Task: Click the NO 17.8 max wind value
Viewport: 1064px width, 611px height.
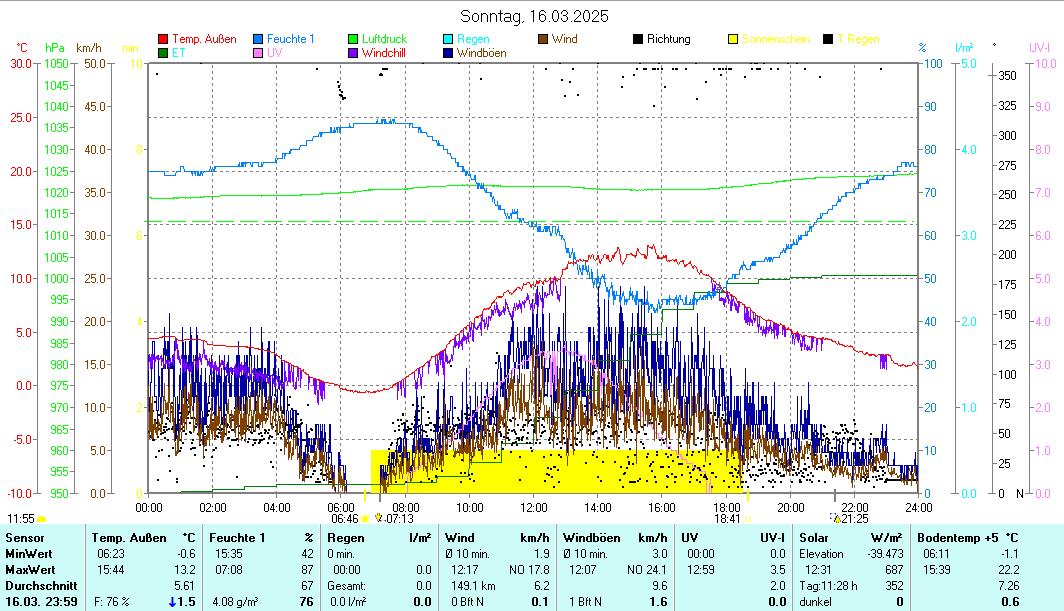Action: [529, 570]
